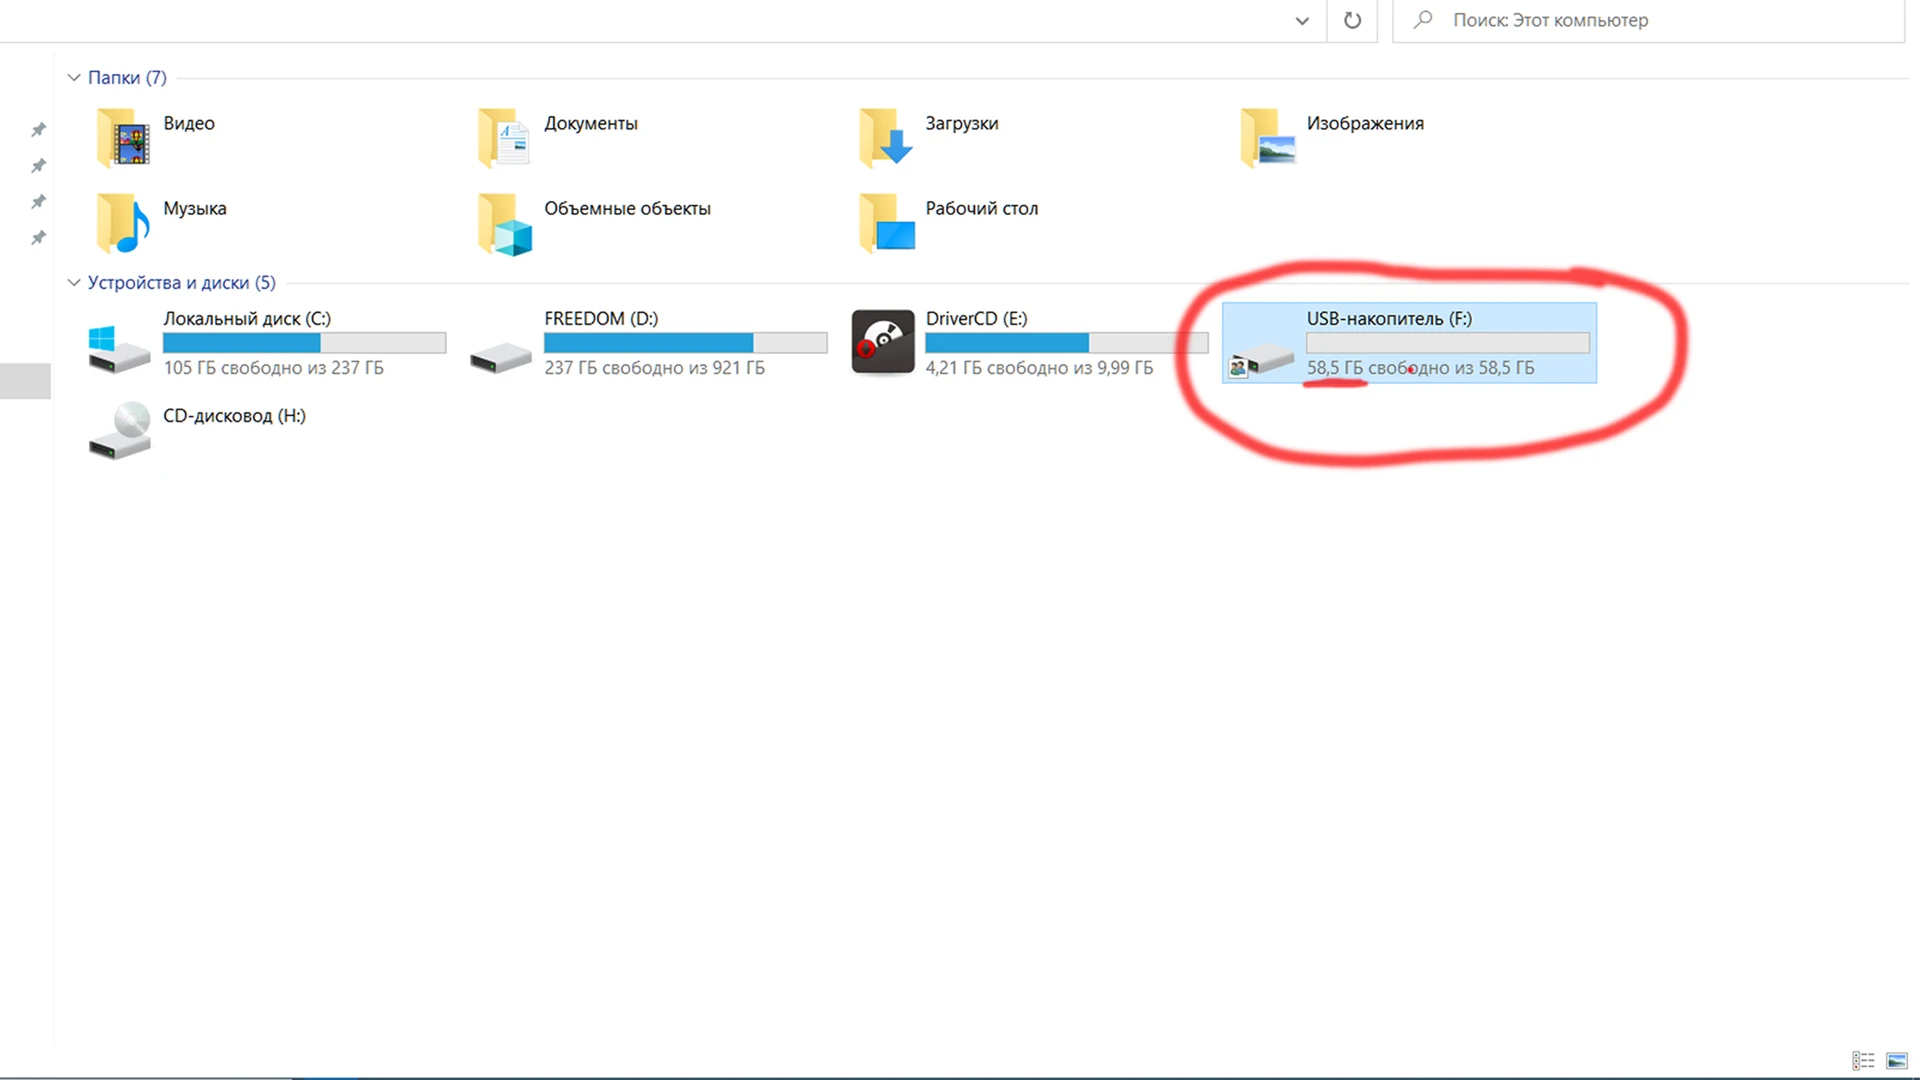Click the Устройства и диски (5) header
Image resolution: width=1920 pixels, height=1080 pixels.
coord(181,283)
